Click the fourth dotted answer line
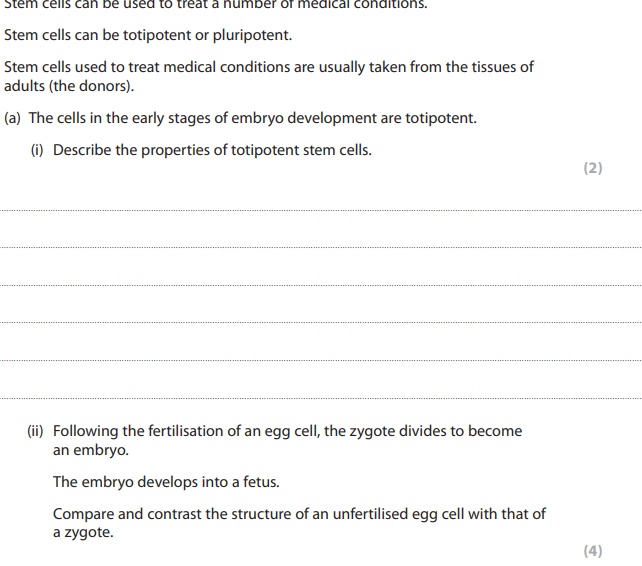This screenshot has height=566, width=642. click(320, 322)
